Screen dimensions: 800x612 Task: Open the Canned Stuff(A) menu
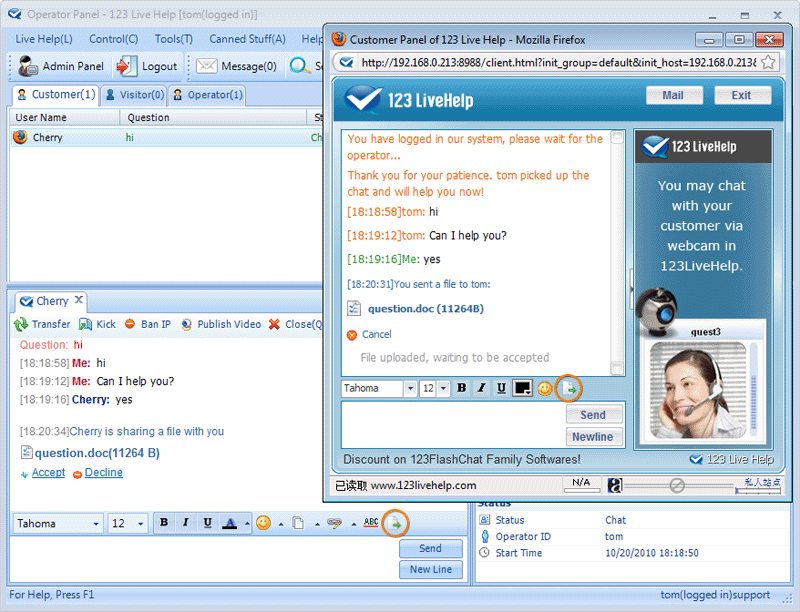(247, 39)
